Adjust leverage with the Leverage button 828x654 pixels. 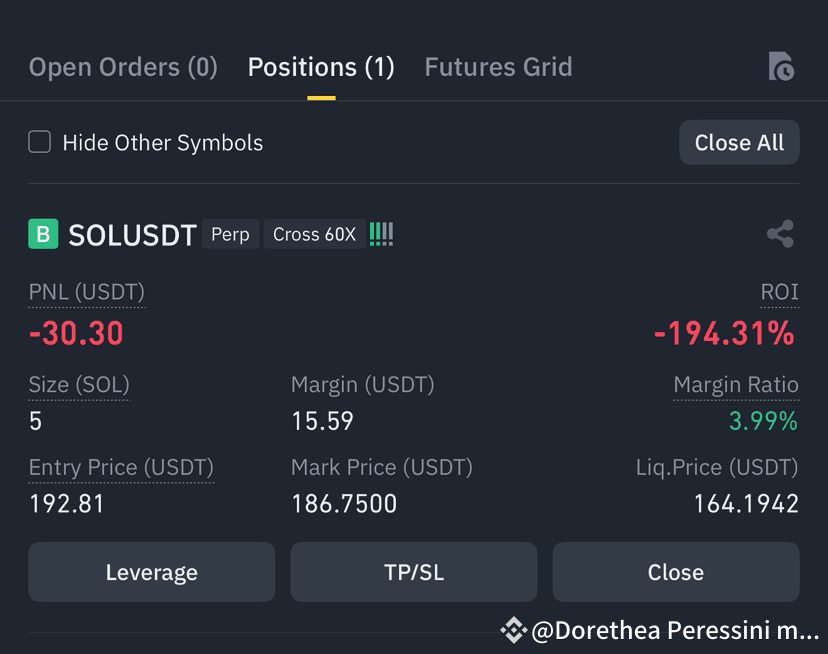[x=151, y=572]
